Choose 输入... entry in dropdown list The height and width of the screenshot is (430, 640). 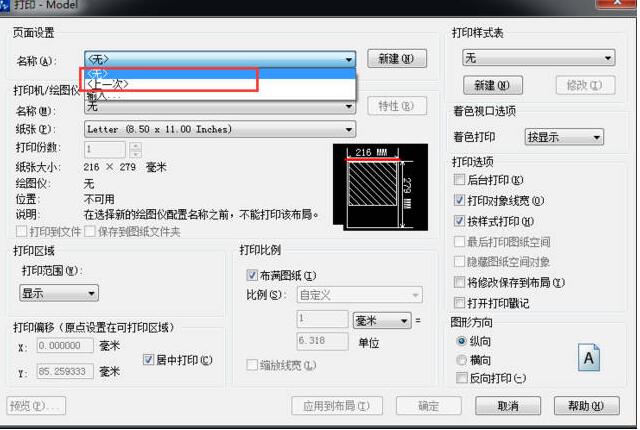(220, 96)
